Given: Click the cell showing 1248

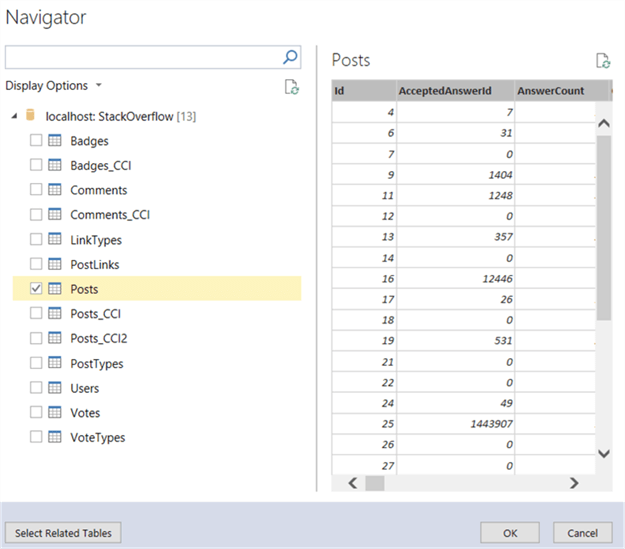Looking at the screenshot, I should pos(455,195).
